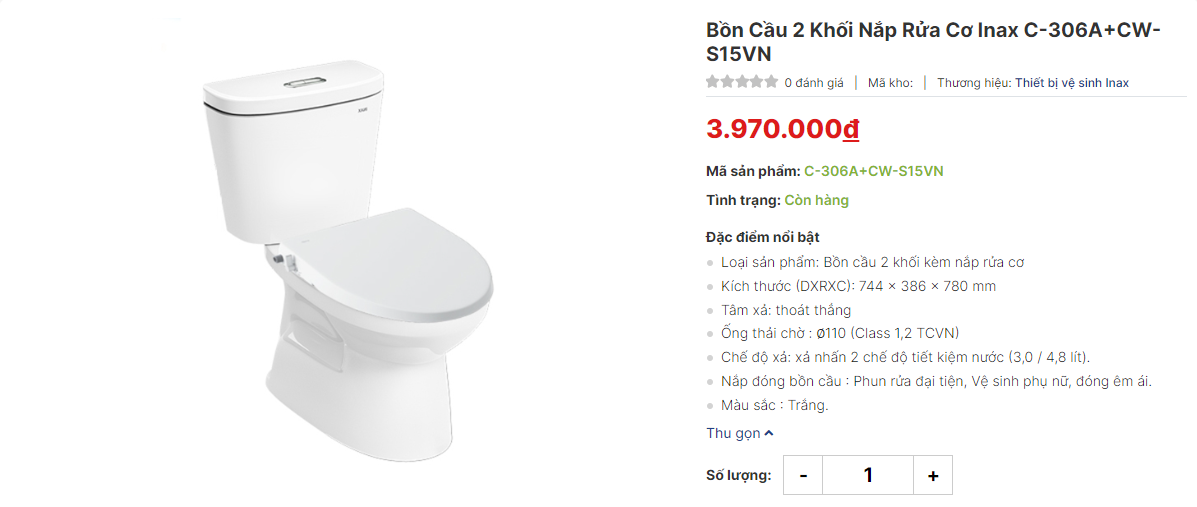Click the quantity input field
This screenshot has width=1197, height=507.
coord(868,475)
